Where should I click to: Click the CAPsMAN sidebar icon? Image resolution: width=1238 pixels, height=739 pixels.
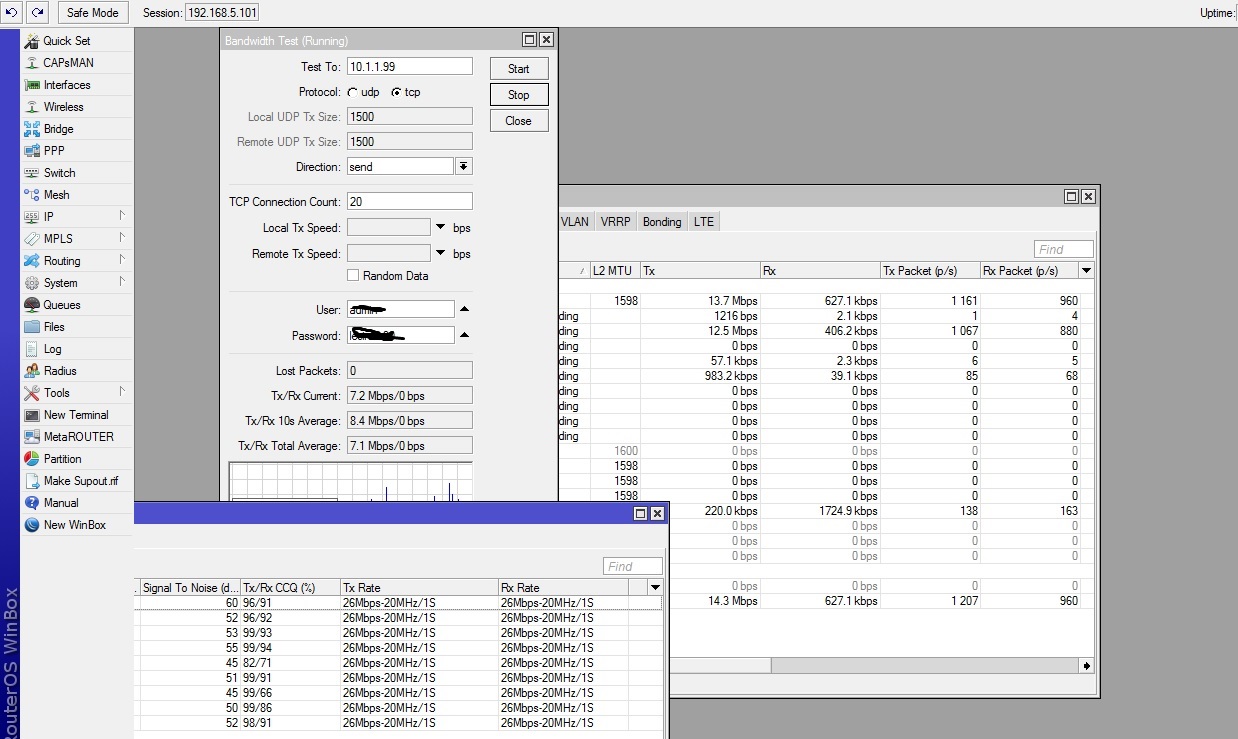tap(32, 63)
